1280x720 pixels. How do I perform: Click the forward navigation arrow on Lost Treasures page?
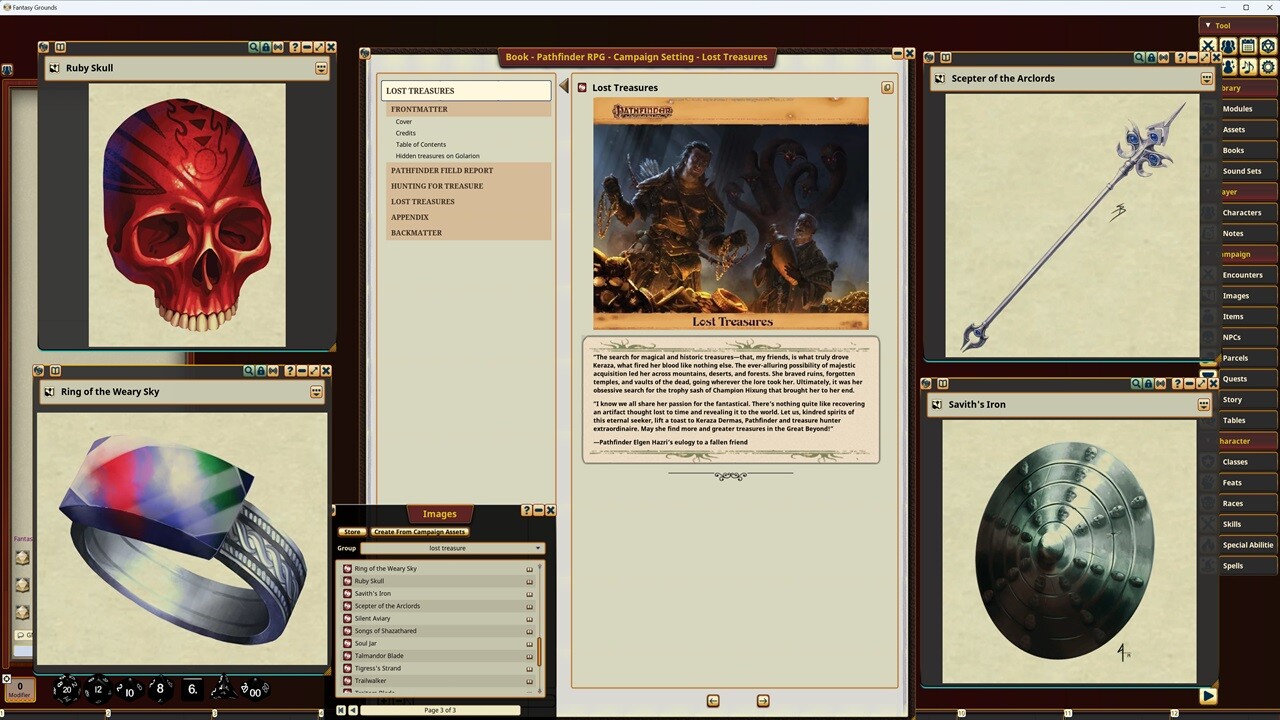pyautogui.click(x=763, y=701)
